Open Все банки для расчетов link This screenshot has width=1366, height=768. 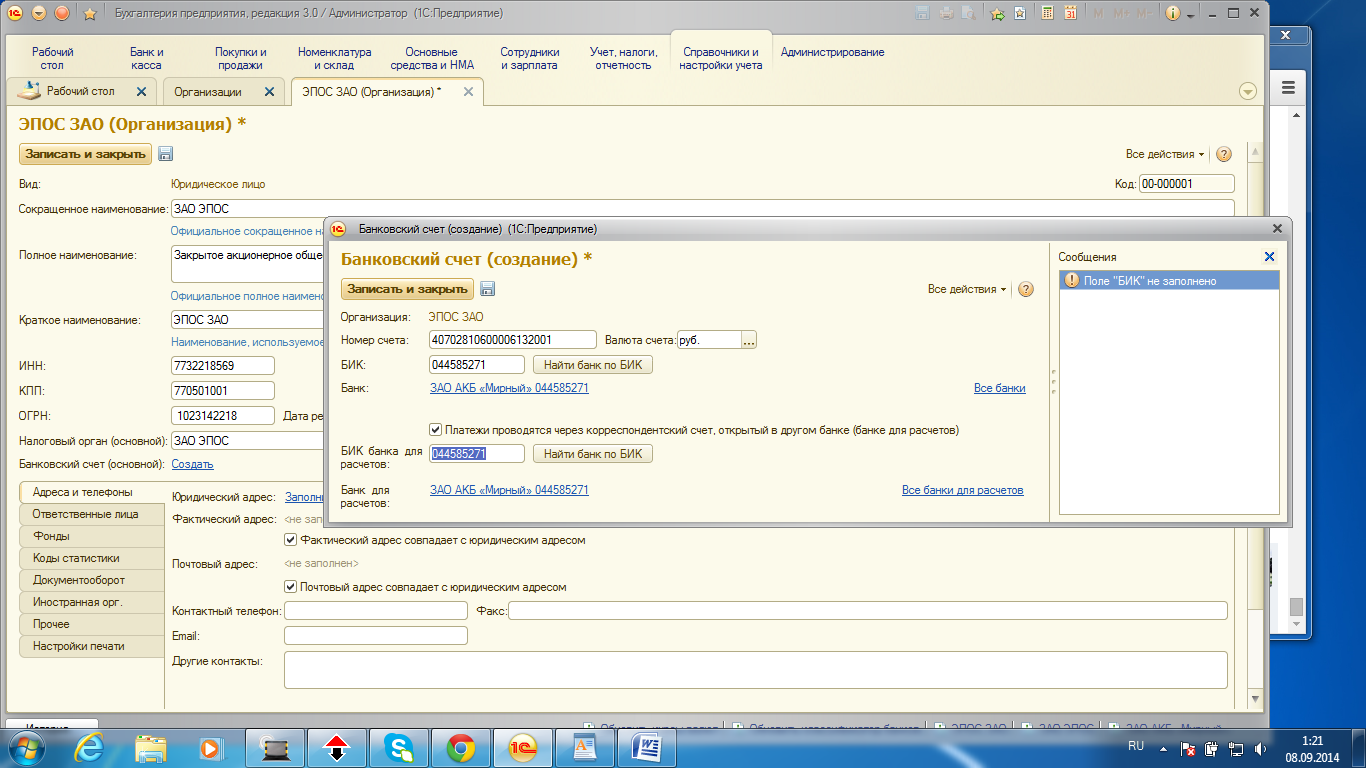pyautogui.click(x=963, y=490)
